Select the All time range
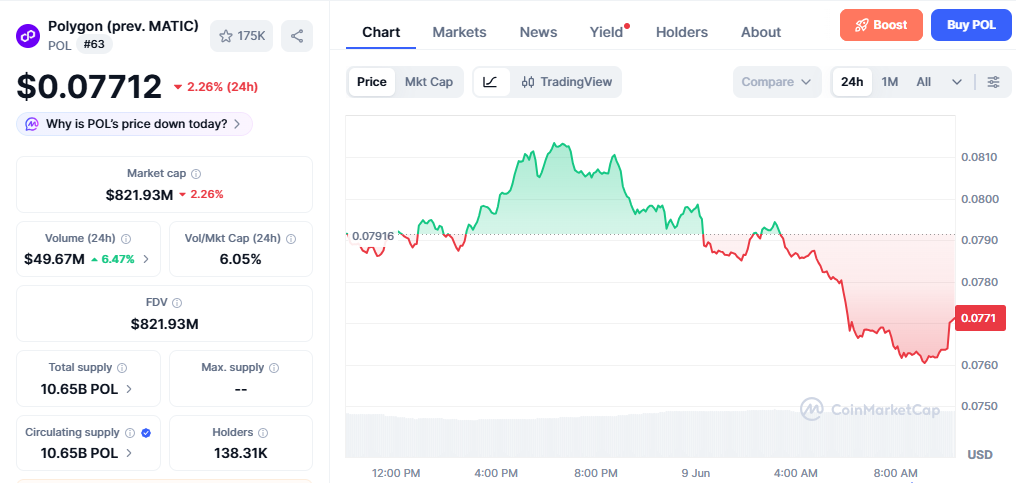The width and height of the screenshot is (1016, 483). click(923, 82)
